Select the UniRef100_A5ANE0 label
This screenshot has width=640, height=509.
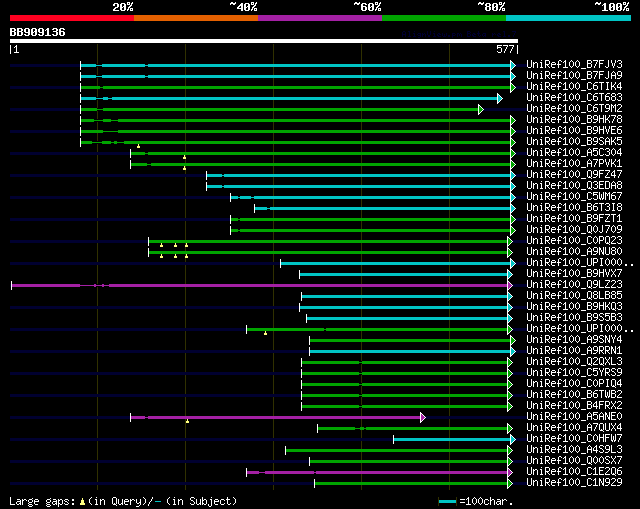coord(574,417)
